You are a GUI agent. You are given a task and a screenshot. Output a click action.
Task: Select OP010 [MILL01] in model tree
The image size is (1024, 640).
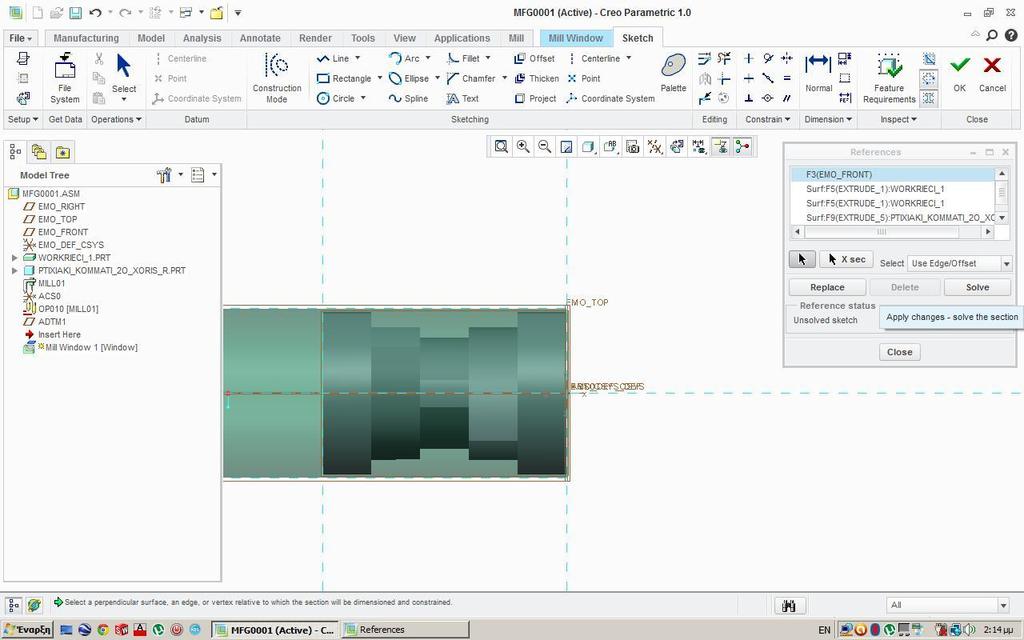coord(68,309)
